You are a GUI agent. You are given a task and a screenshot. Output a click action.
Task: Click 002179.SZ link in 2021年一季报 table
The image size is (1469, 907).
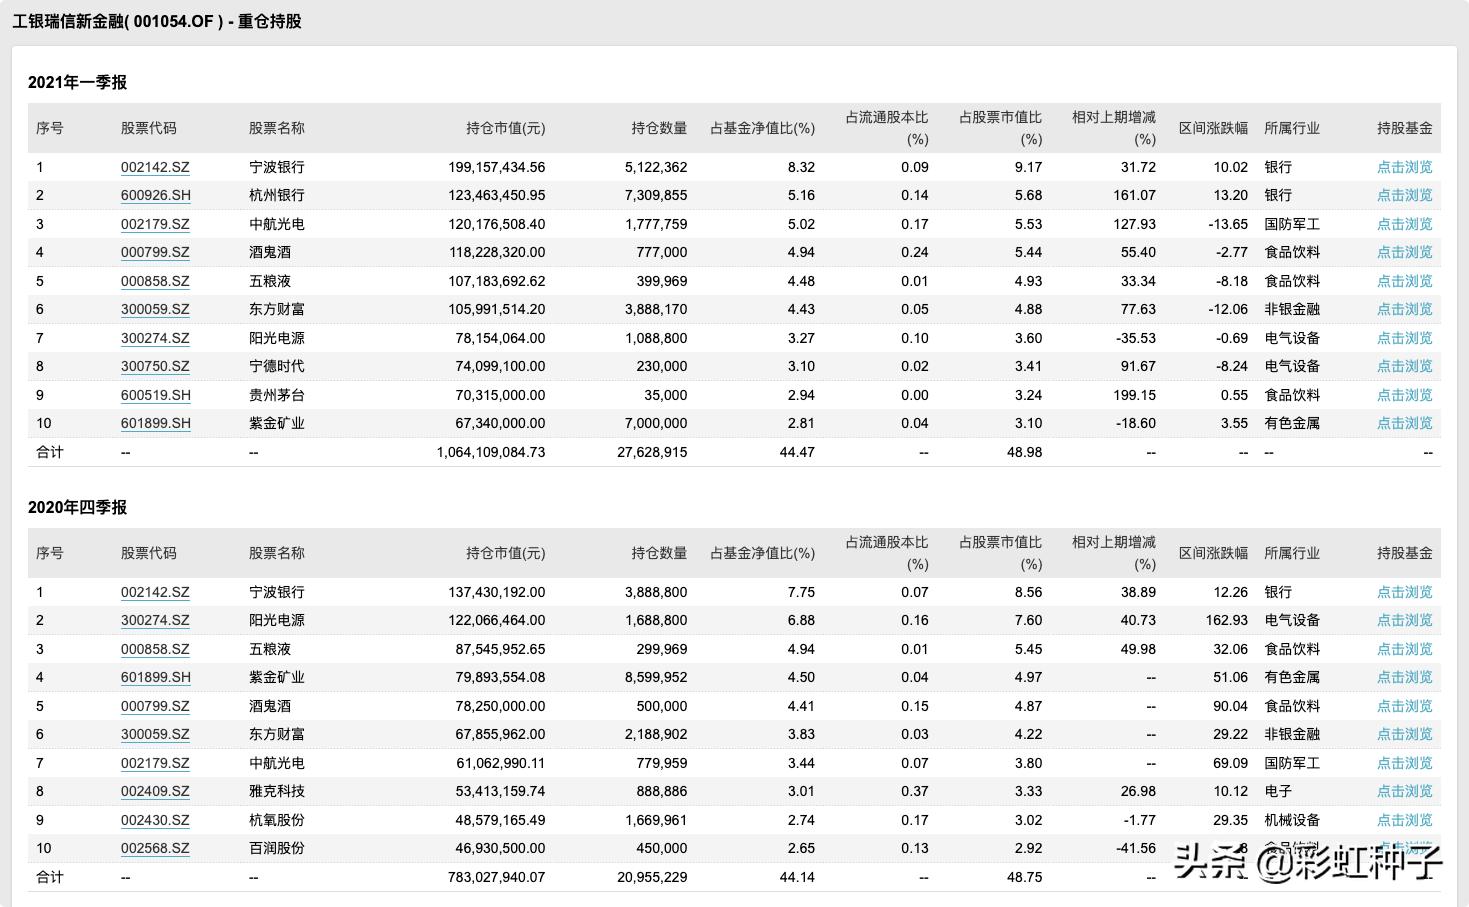point(155,224)
